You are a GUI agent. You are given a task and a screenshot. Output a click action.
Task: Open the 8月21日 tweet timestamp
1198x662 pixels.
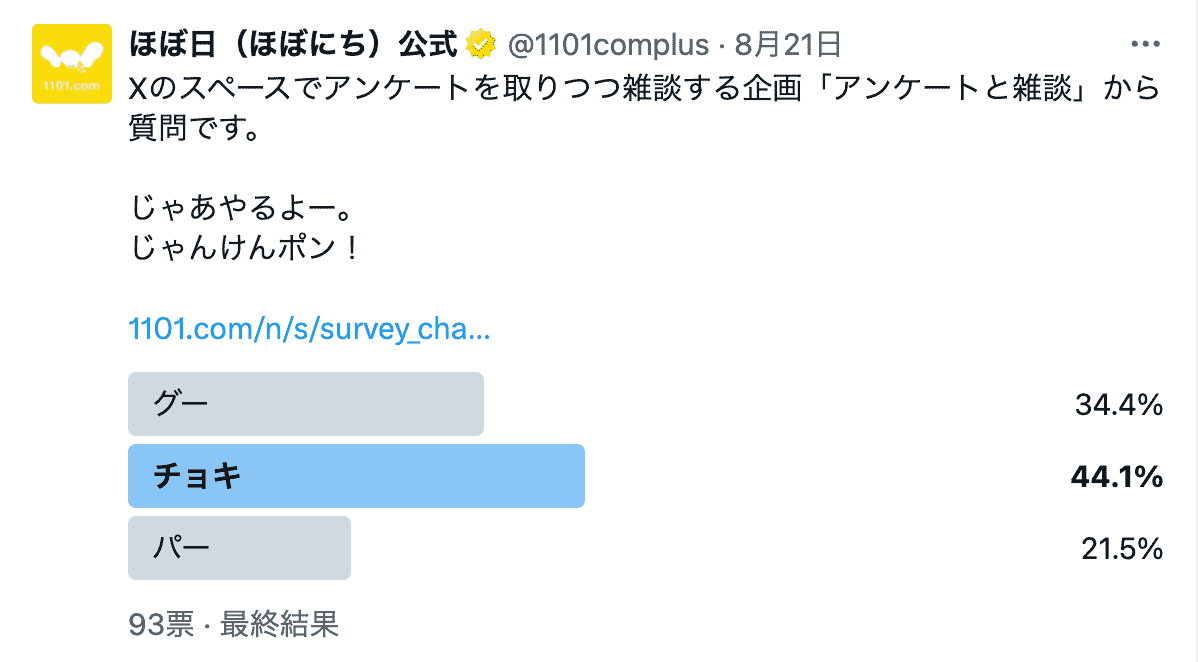point(787,45)
